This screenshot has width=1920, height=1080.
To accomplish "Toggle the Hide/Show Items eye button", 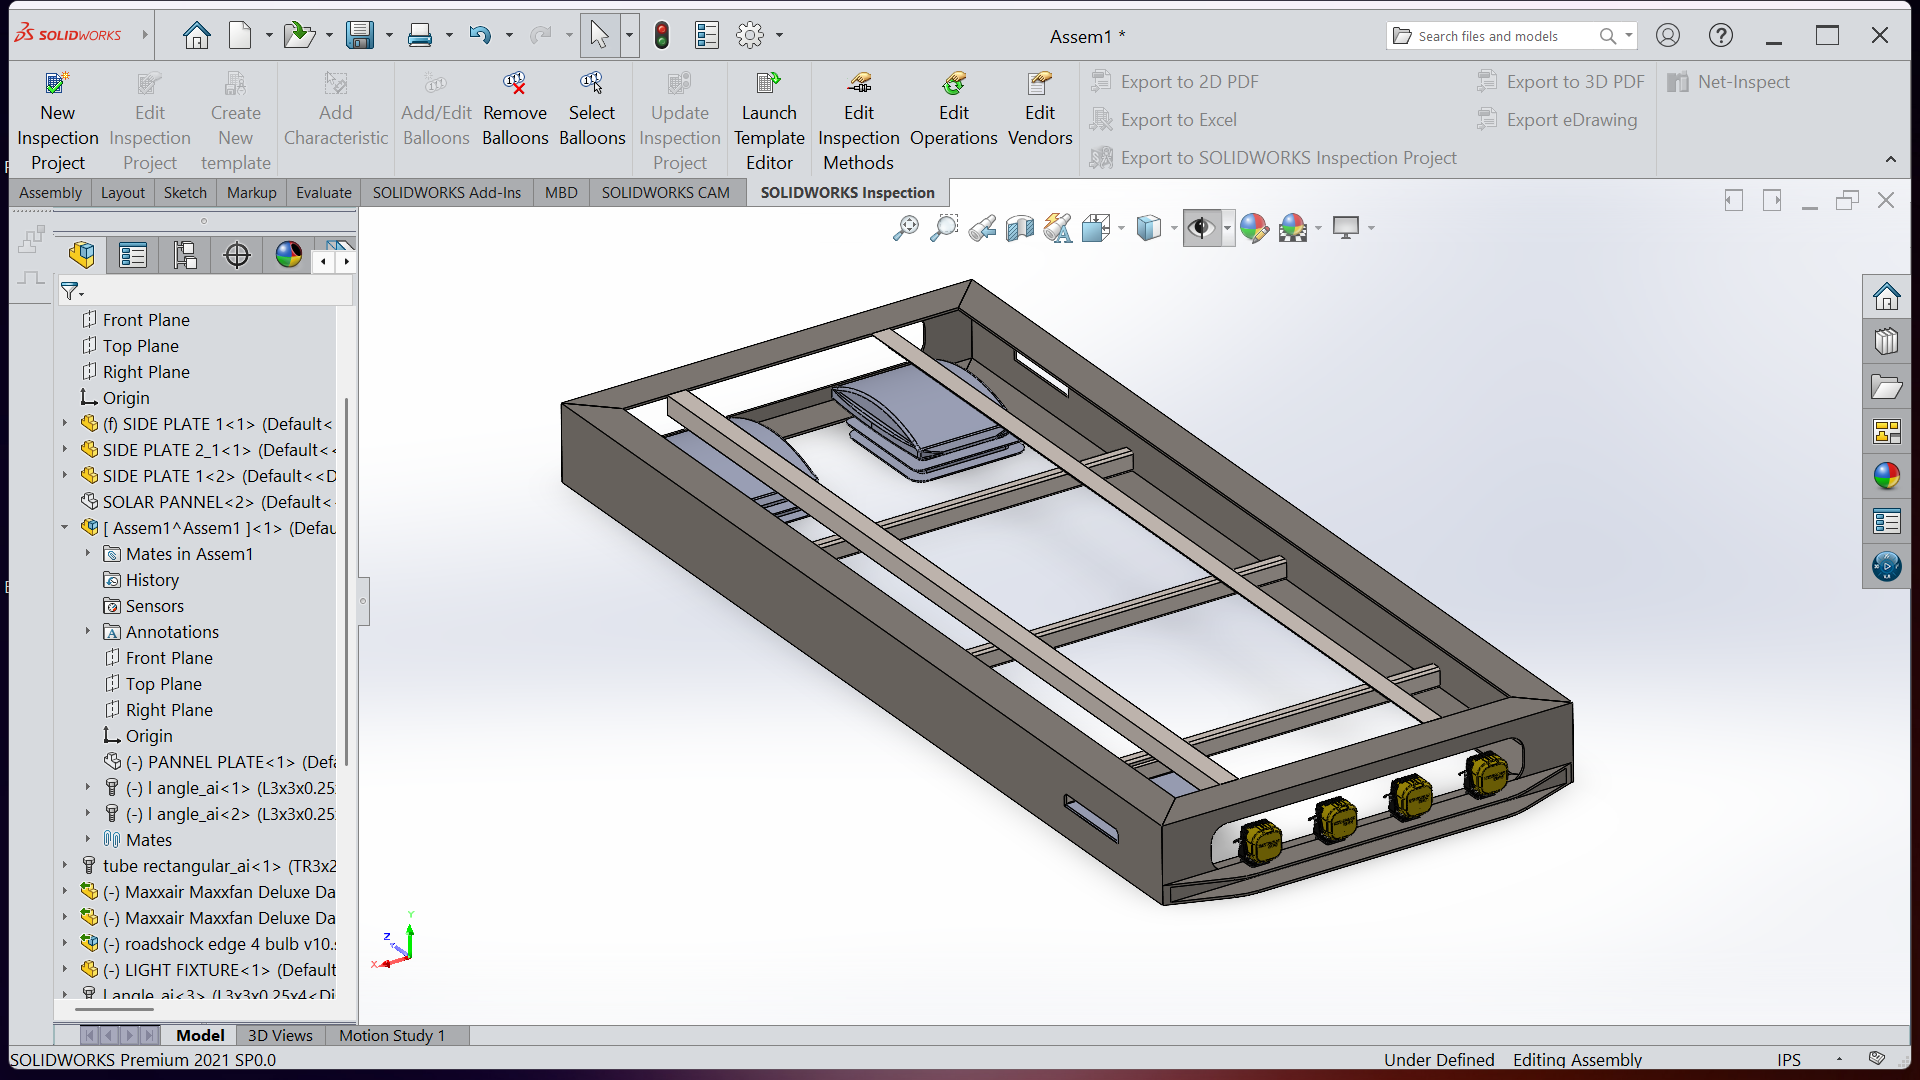I will pos(1200,229).
